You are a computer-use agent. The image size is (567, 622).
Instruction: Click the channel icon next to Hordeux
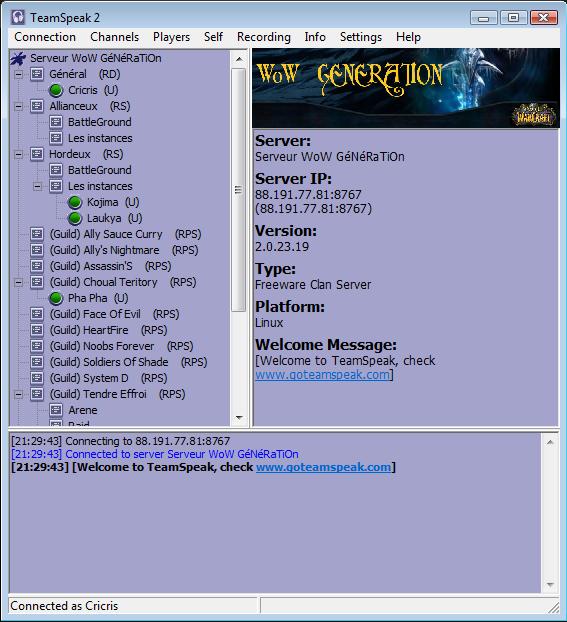click(37, 154)
